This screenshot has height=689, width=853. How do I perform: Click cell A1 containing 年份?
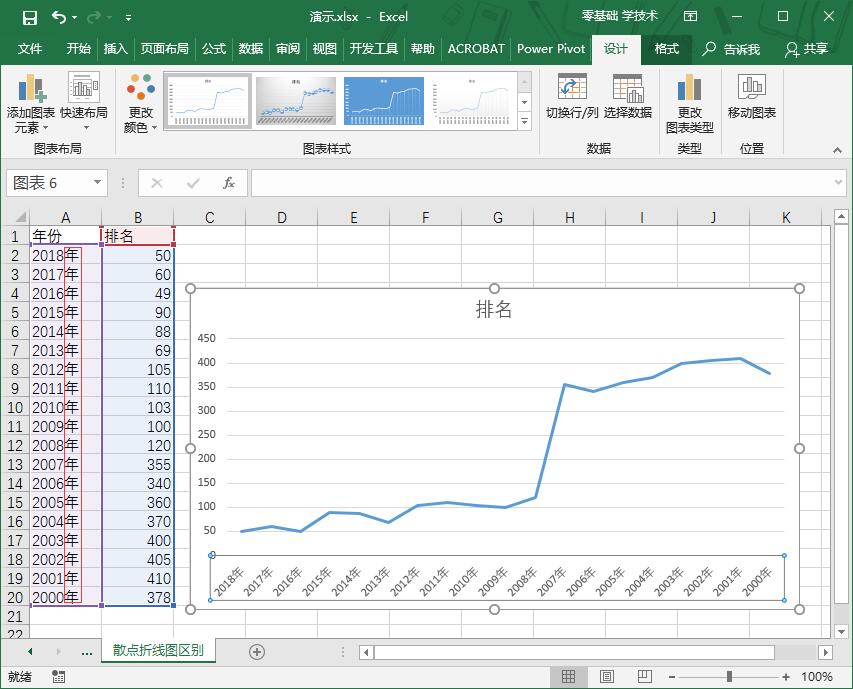coord(65,236)
